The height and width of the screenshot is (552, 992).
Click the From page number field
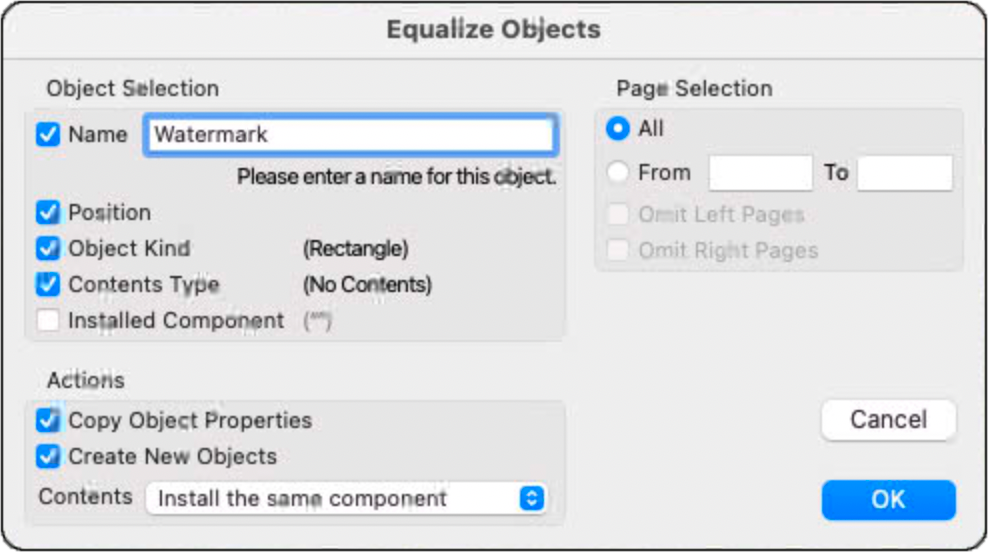click(x=760, y=173)
